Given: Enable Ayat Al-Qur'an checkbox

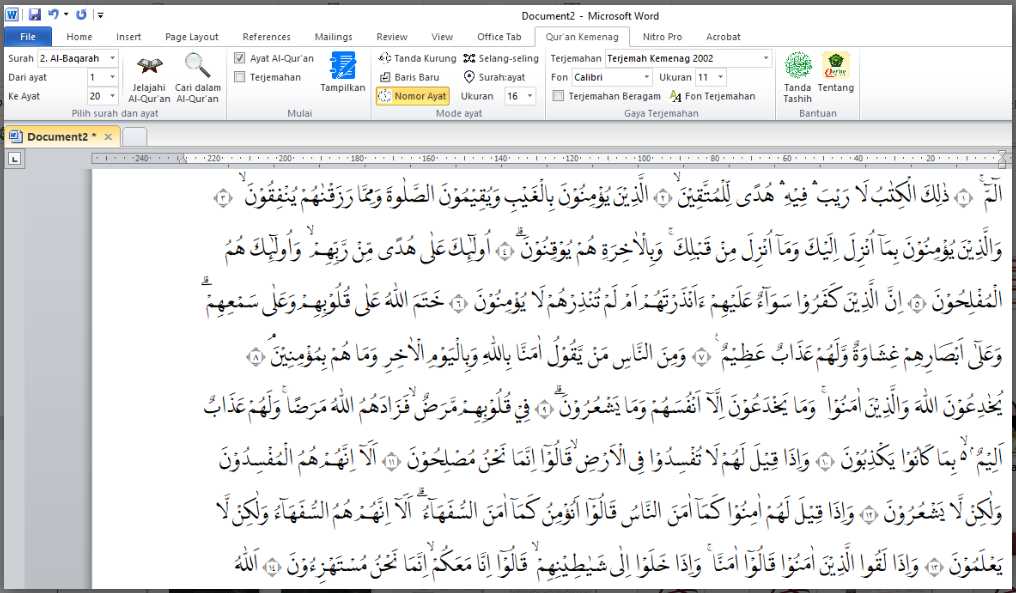Looking at the screenshot, I should [240, 58].
